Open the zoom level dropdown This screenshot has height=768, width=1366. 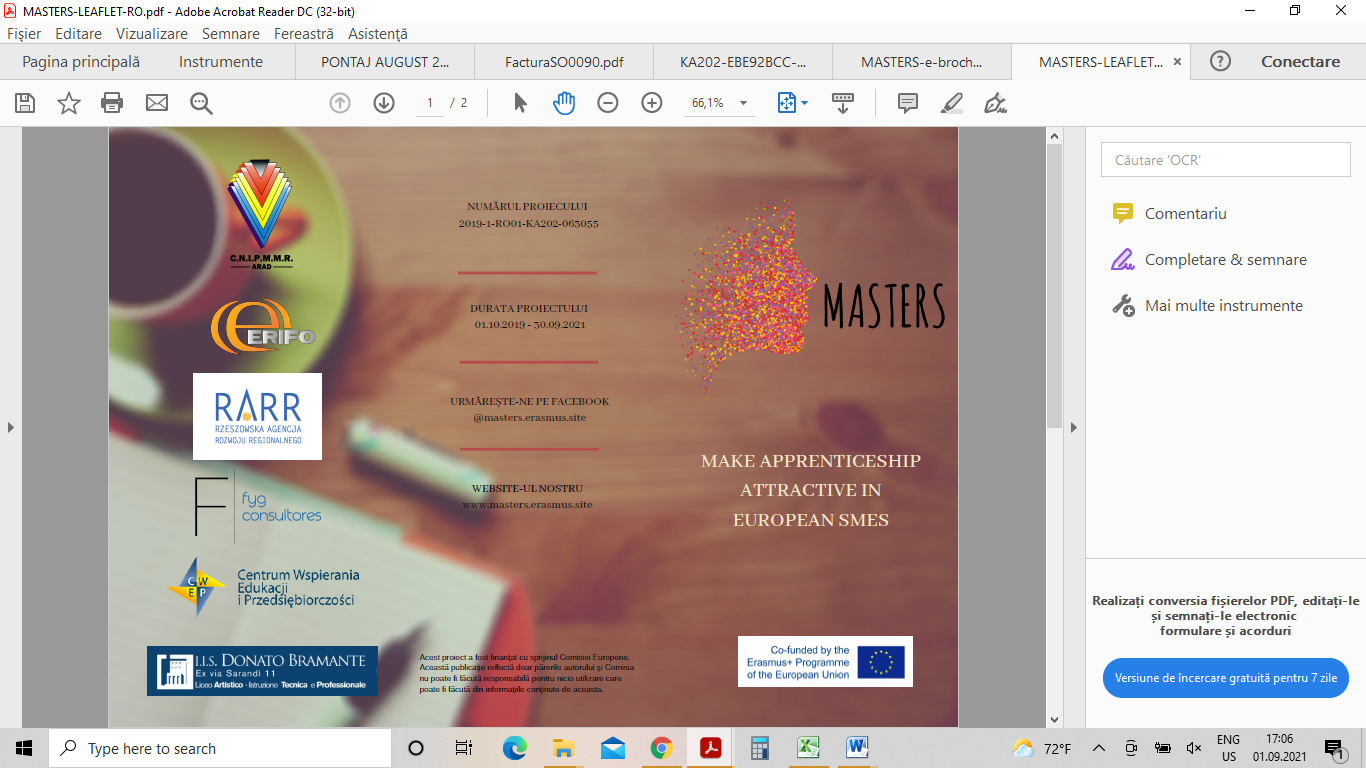743,103
